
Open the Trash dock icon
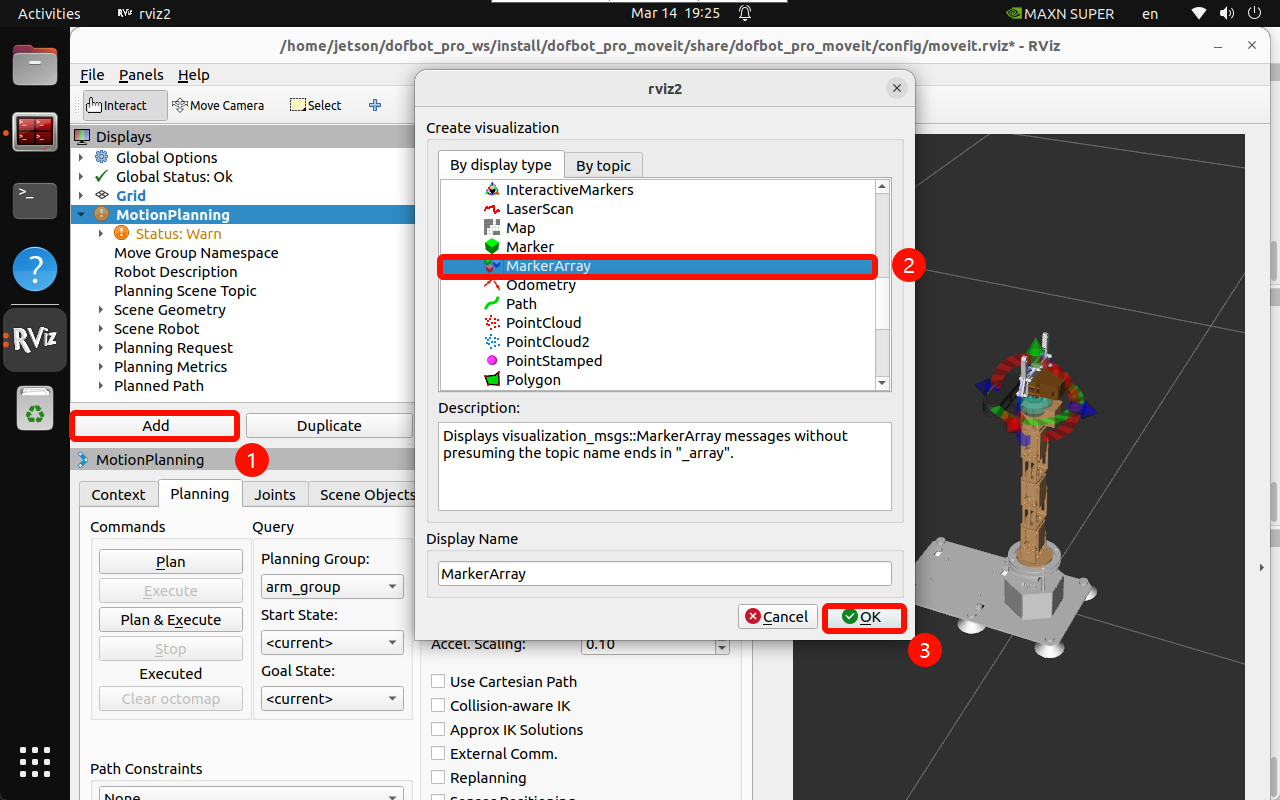(35, 407)
